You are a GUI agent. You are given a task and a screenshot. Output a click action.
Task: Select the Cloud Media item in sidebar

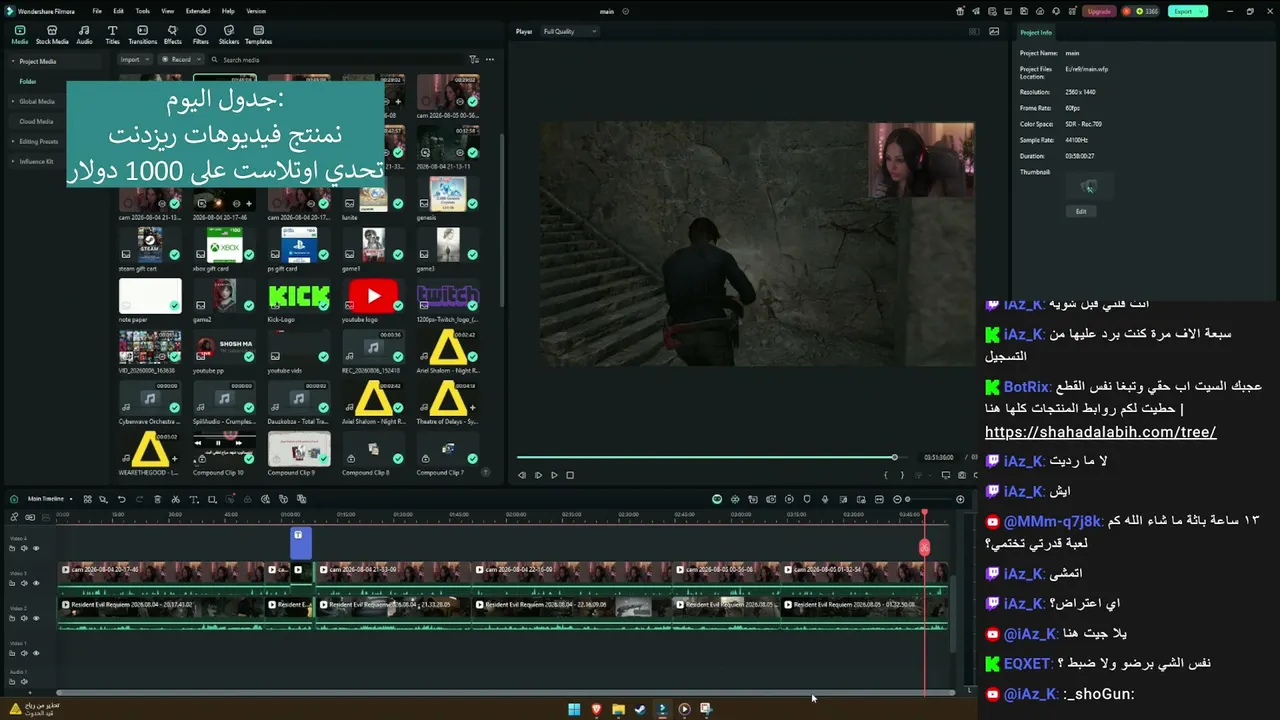point(36,121)
